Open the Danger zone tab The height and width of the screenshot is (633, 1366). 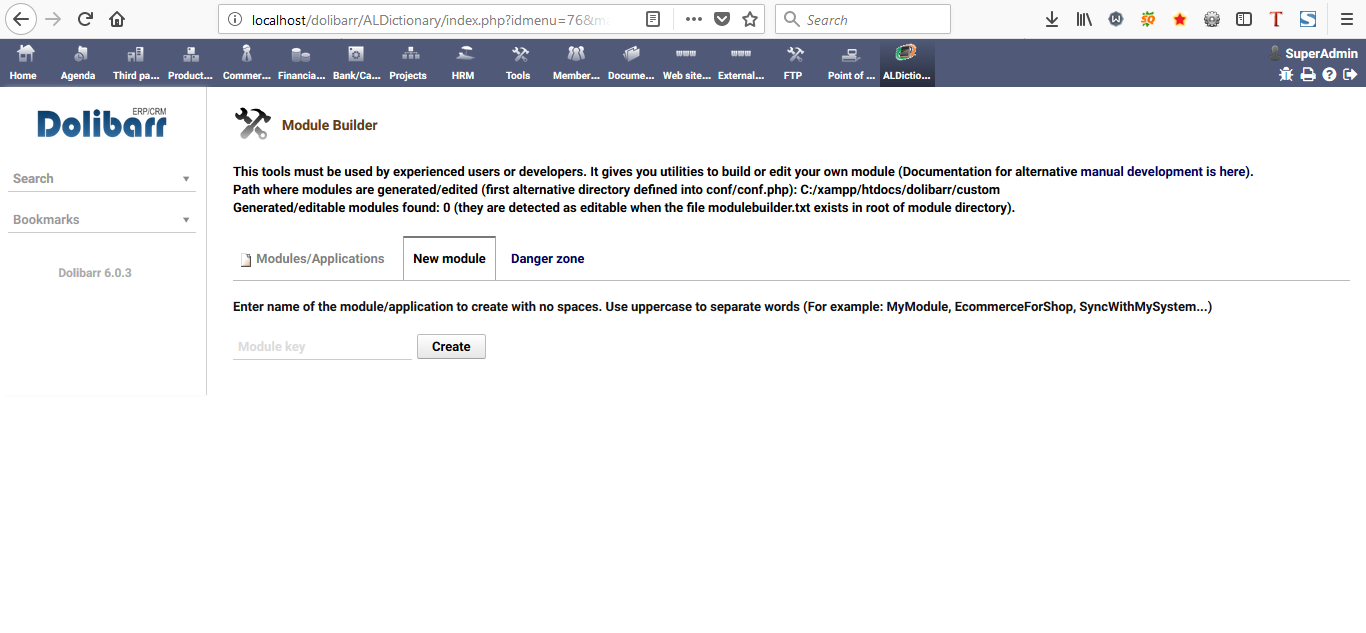coord(547,259)
